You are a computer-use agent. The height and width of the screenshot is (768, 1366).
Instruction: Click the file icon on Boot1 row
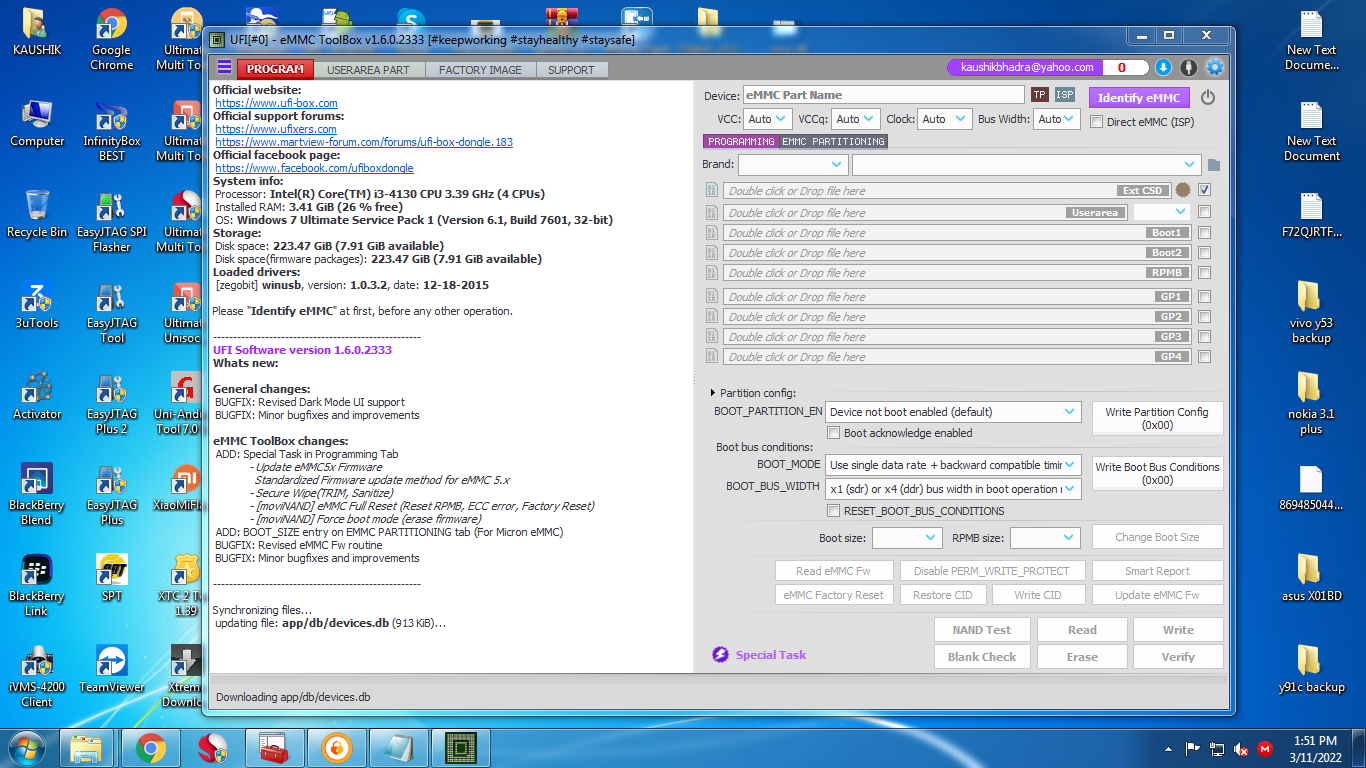712,233
